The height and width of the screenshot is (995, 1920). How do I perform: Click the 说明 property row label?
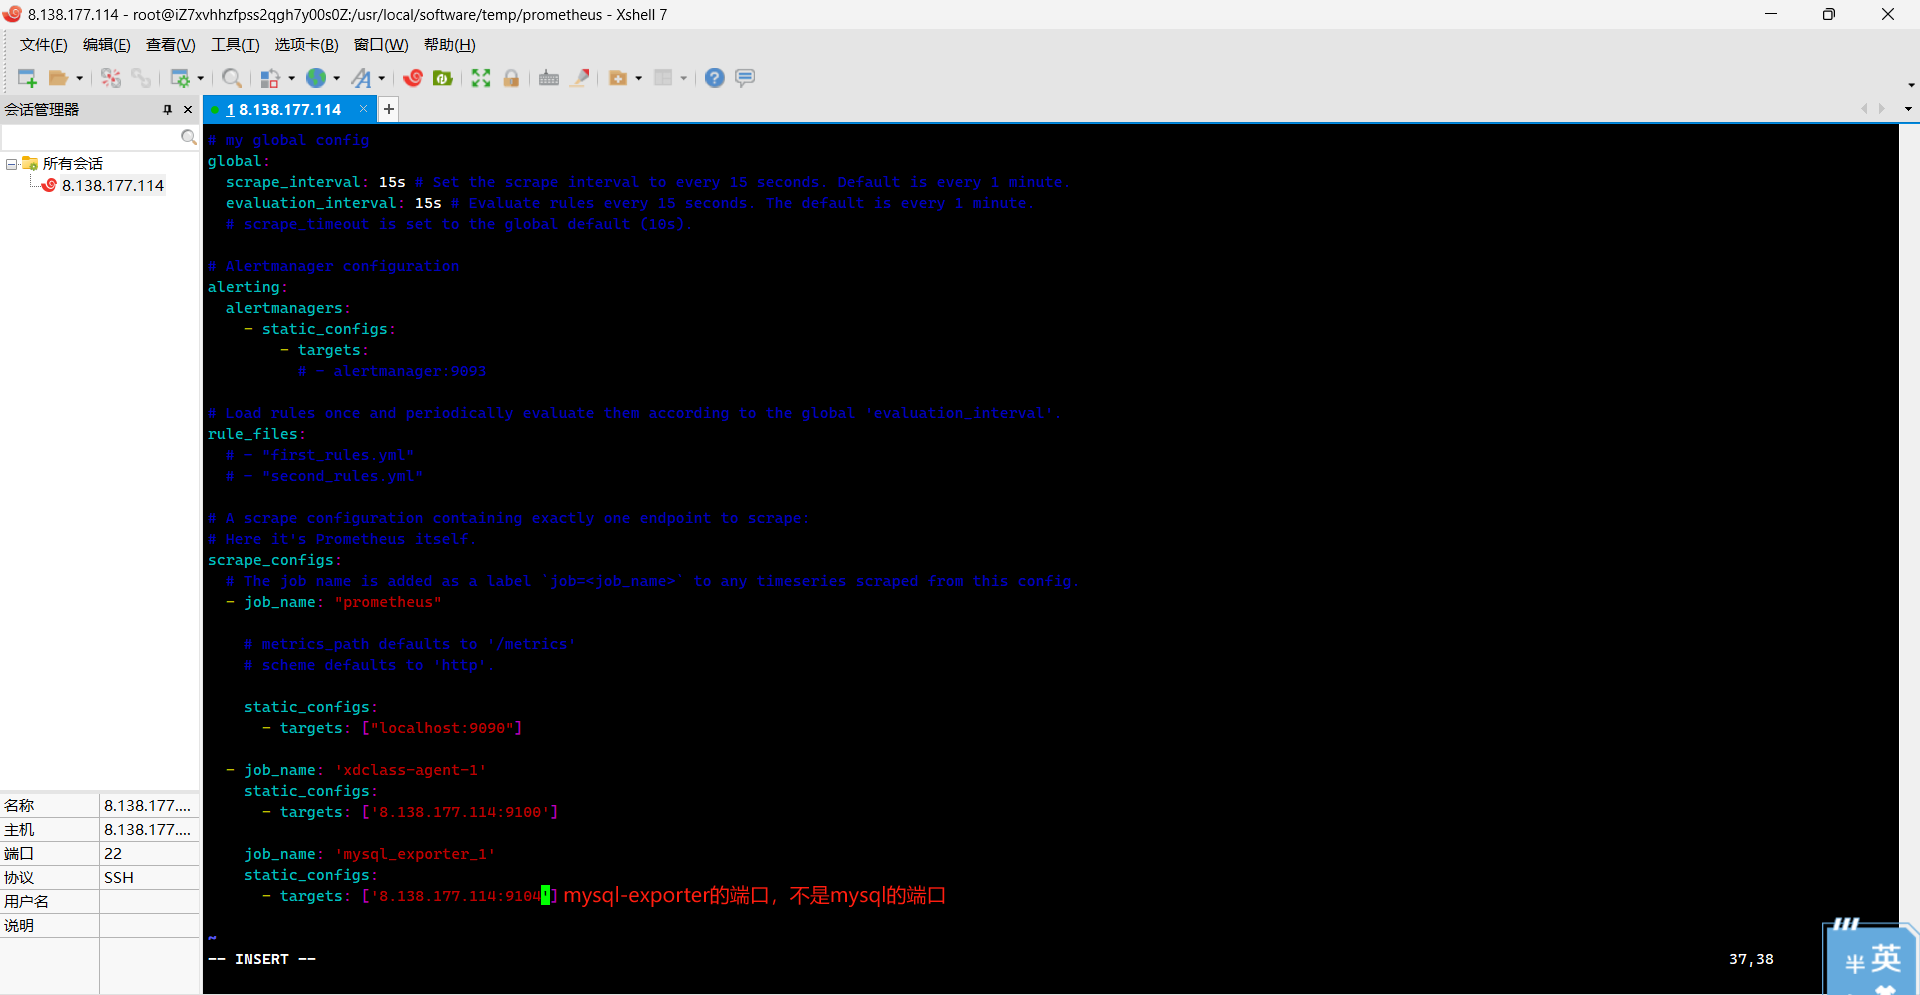tap(49, 926)
